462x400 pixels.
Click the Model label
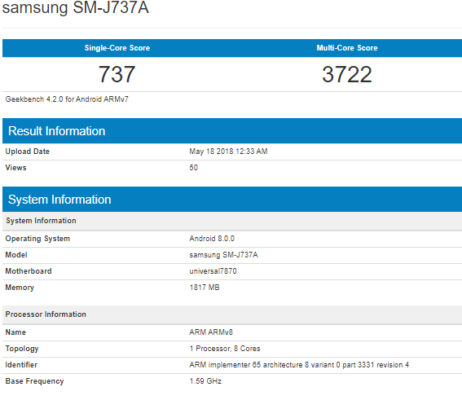16,255
